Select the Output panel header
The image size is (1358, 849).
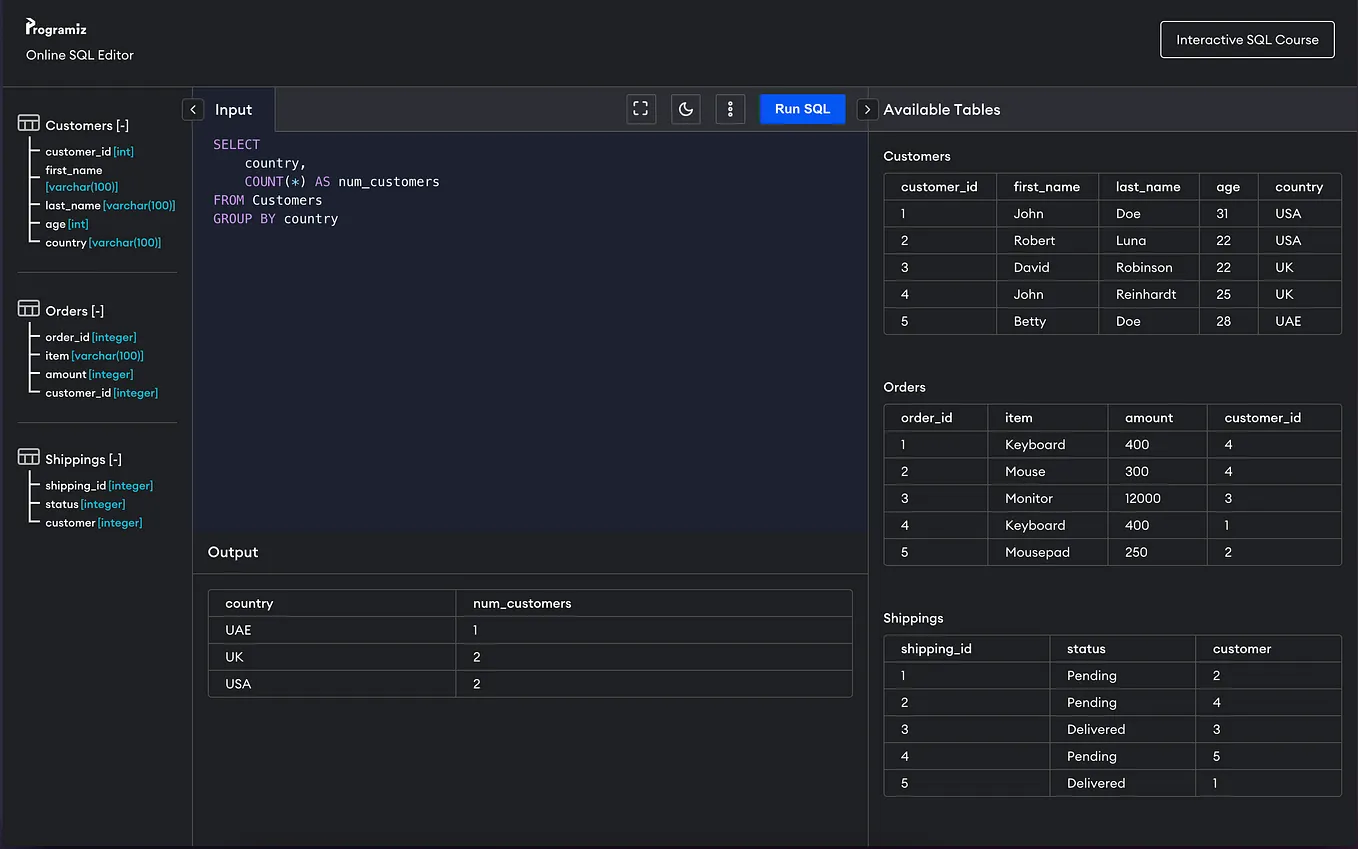pos(233,552)
